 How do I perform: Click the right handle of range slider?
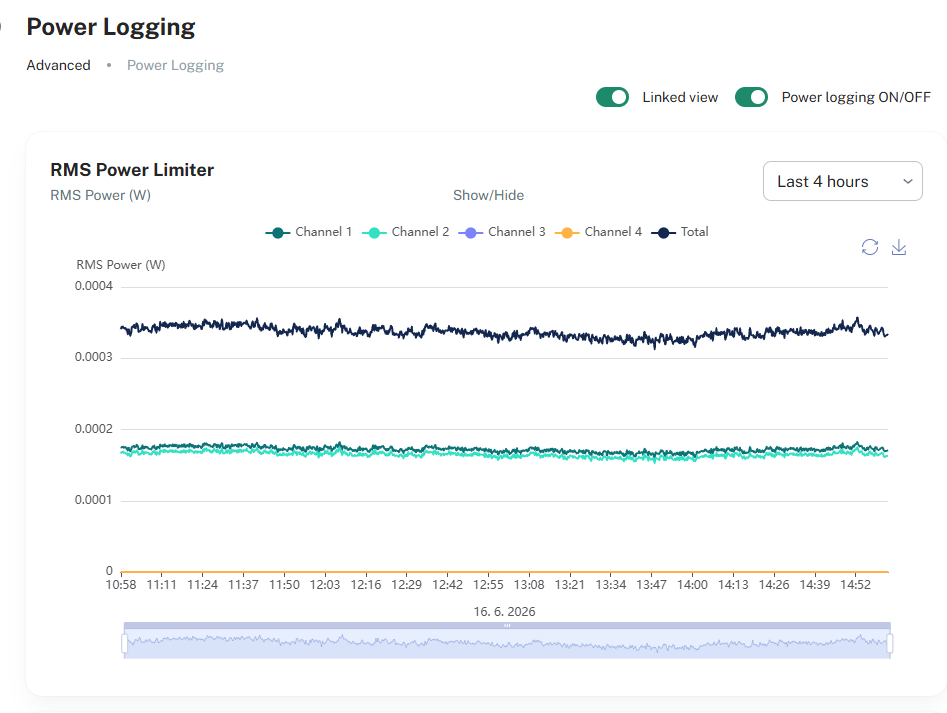pos(890,644)
